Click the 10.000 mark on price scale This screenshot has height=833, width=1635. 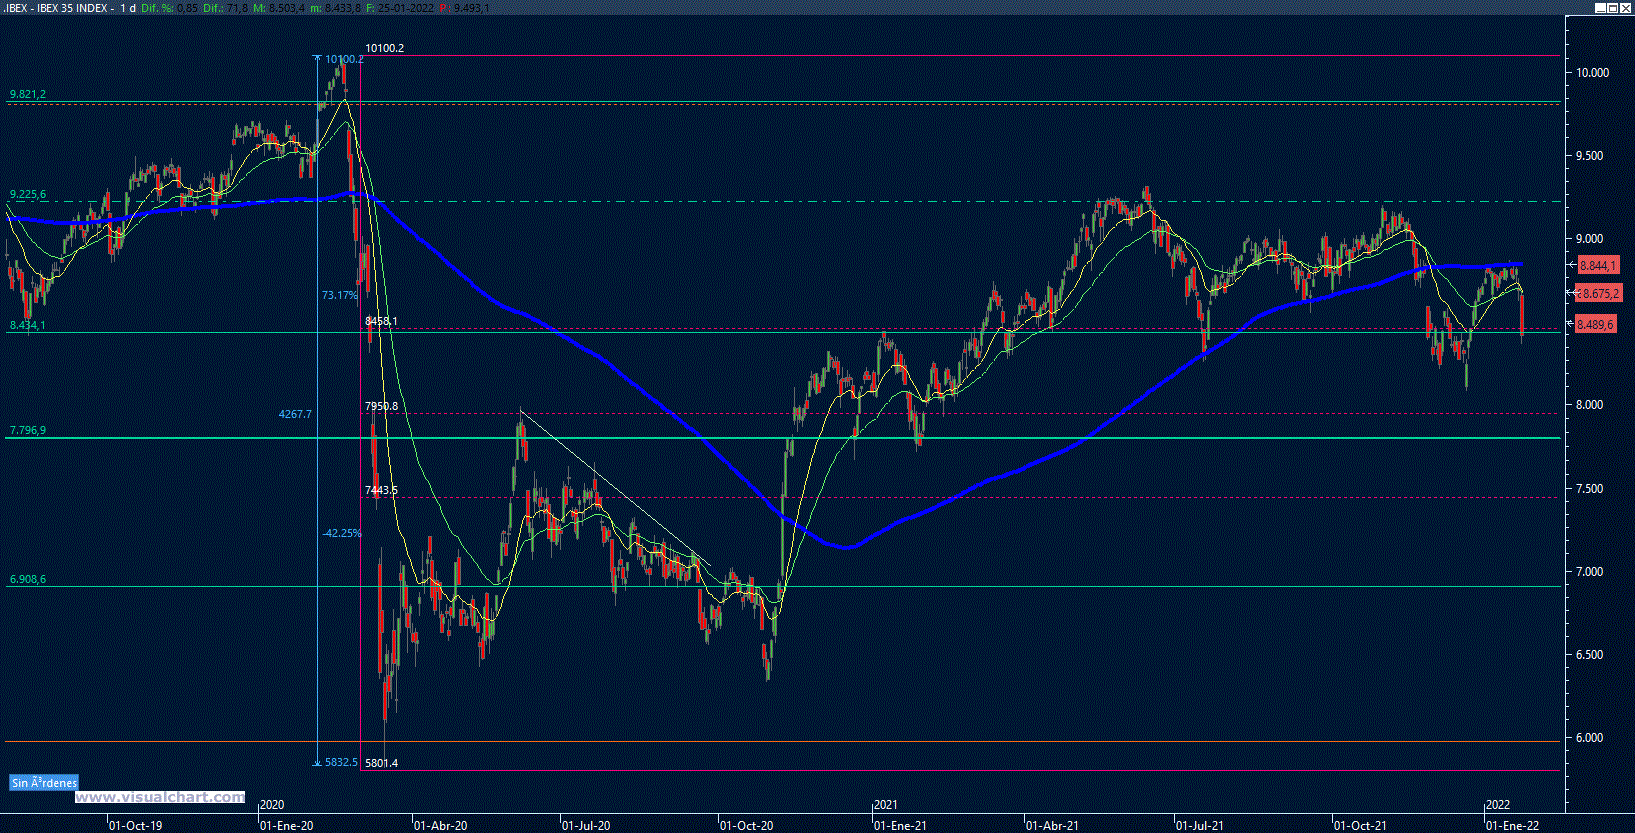pyautogui.click(x=1592, y=73)
